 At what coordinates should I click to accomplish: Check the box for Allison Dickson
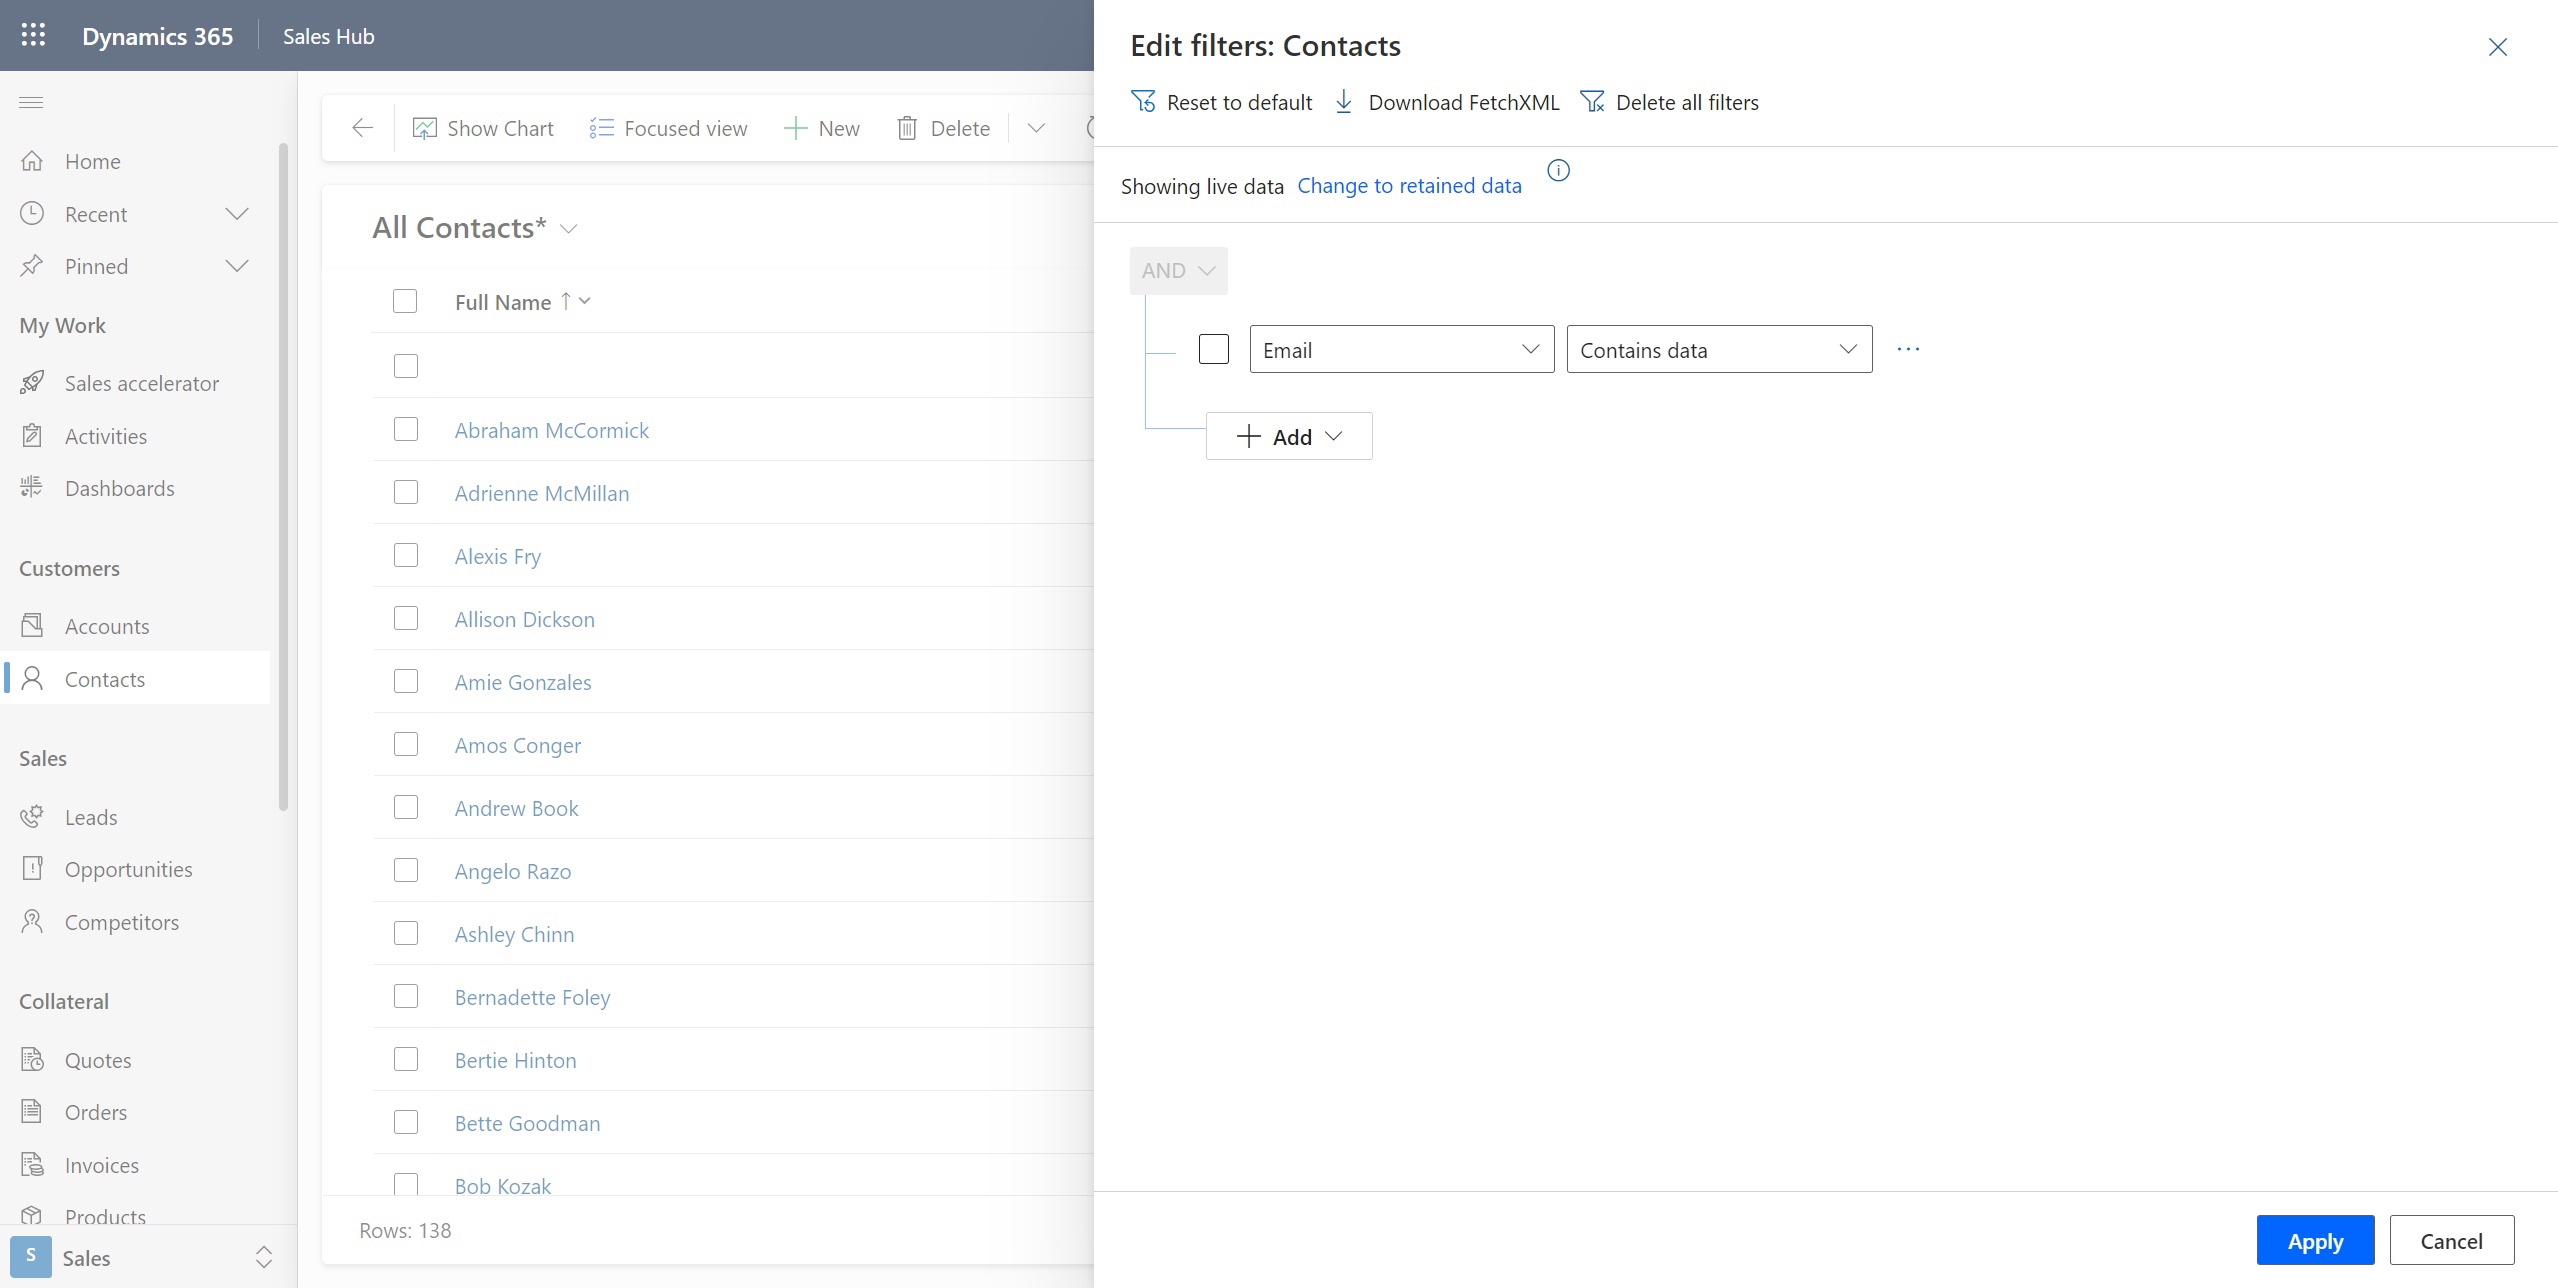(405, 618)
